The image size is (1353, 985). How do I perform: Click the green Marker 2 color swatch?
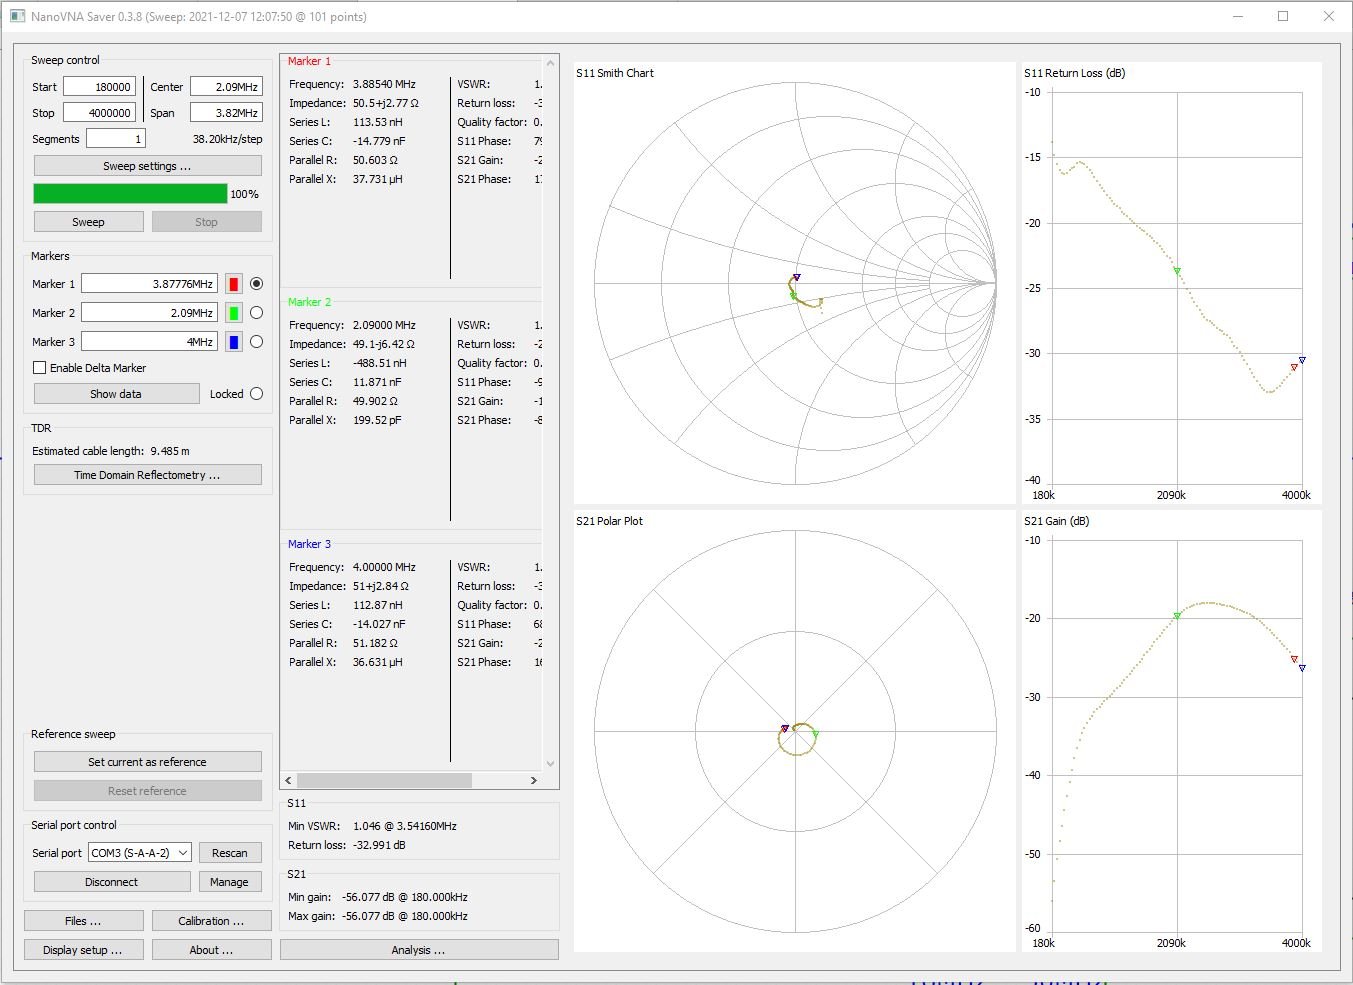coord(233,313)
